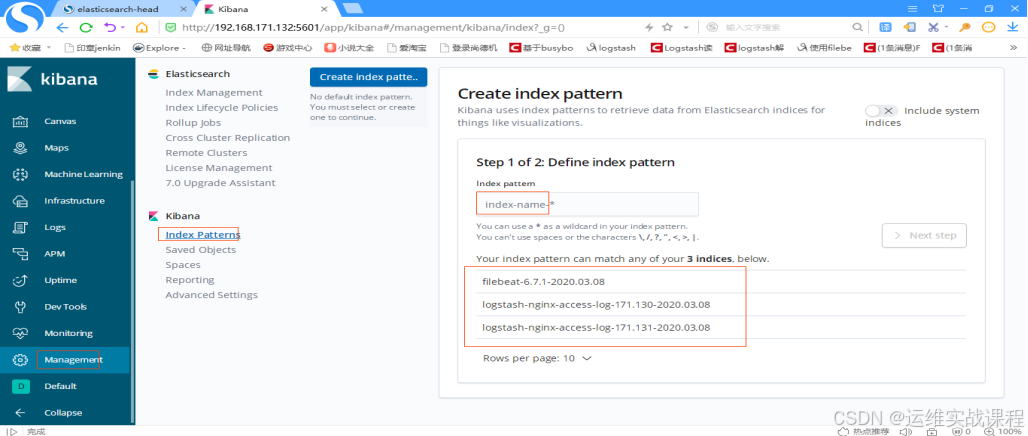Image resolution: width=1028 pixels, height=436 pixels.
Task: Open Cross Cluster Replication
Action: point(227,138)
